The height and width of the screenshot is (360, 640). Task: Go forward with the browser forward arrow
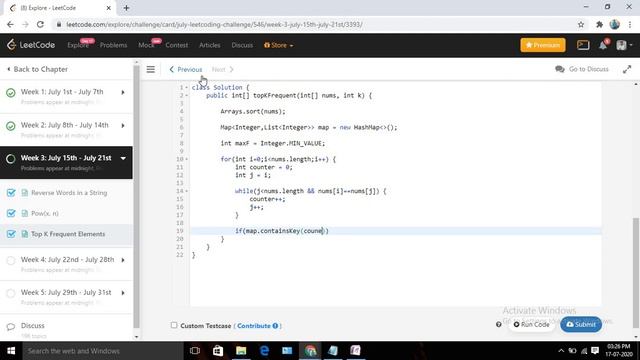coord(25,24)
